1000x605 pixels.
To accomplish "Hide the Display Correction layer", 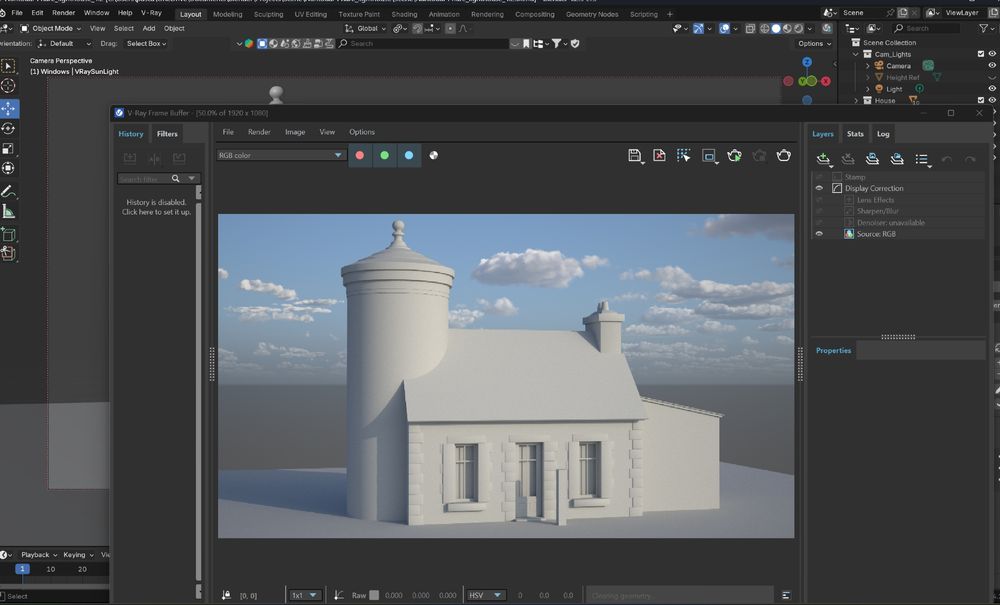I will click(x=820, y=189).
